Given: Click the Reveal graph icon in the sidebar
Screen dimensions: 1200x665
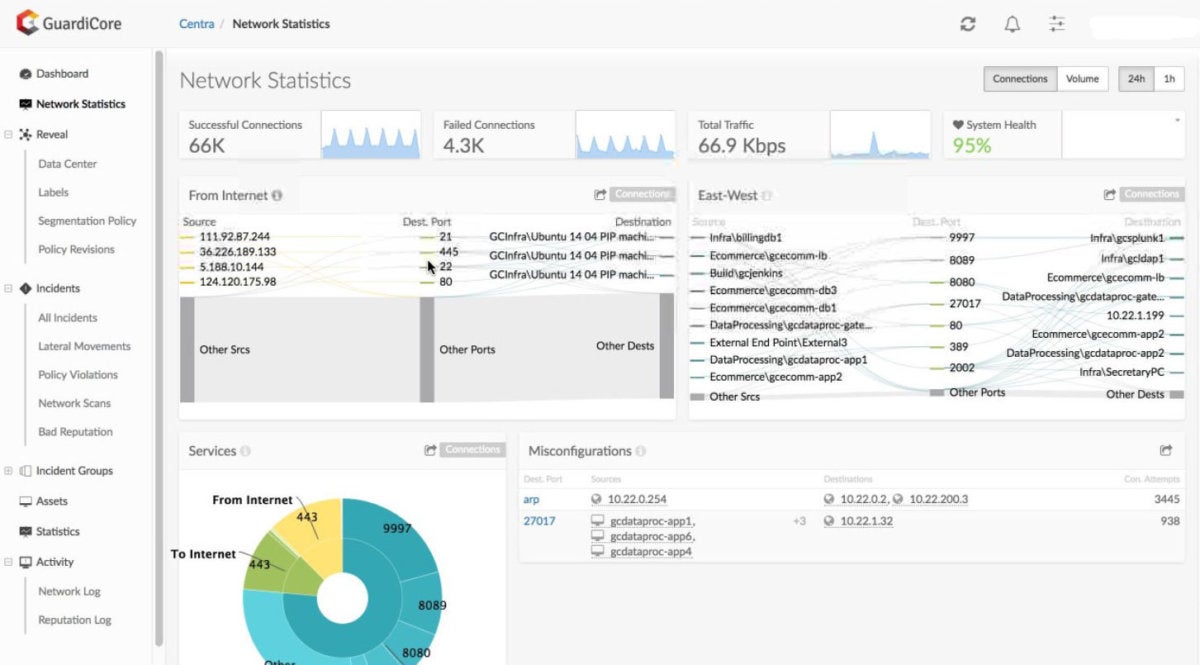Looking at the screenshot, I should pos(25,134).
